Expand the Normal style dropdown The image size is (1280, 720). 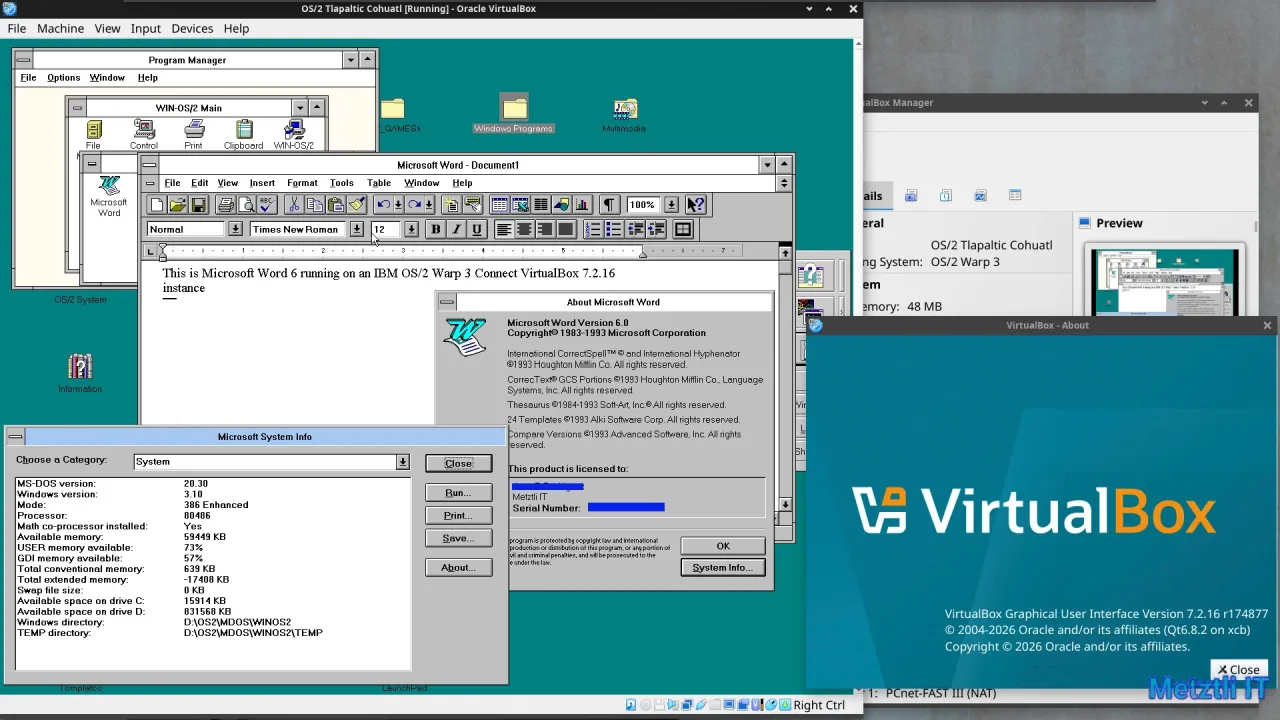235,229
